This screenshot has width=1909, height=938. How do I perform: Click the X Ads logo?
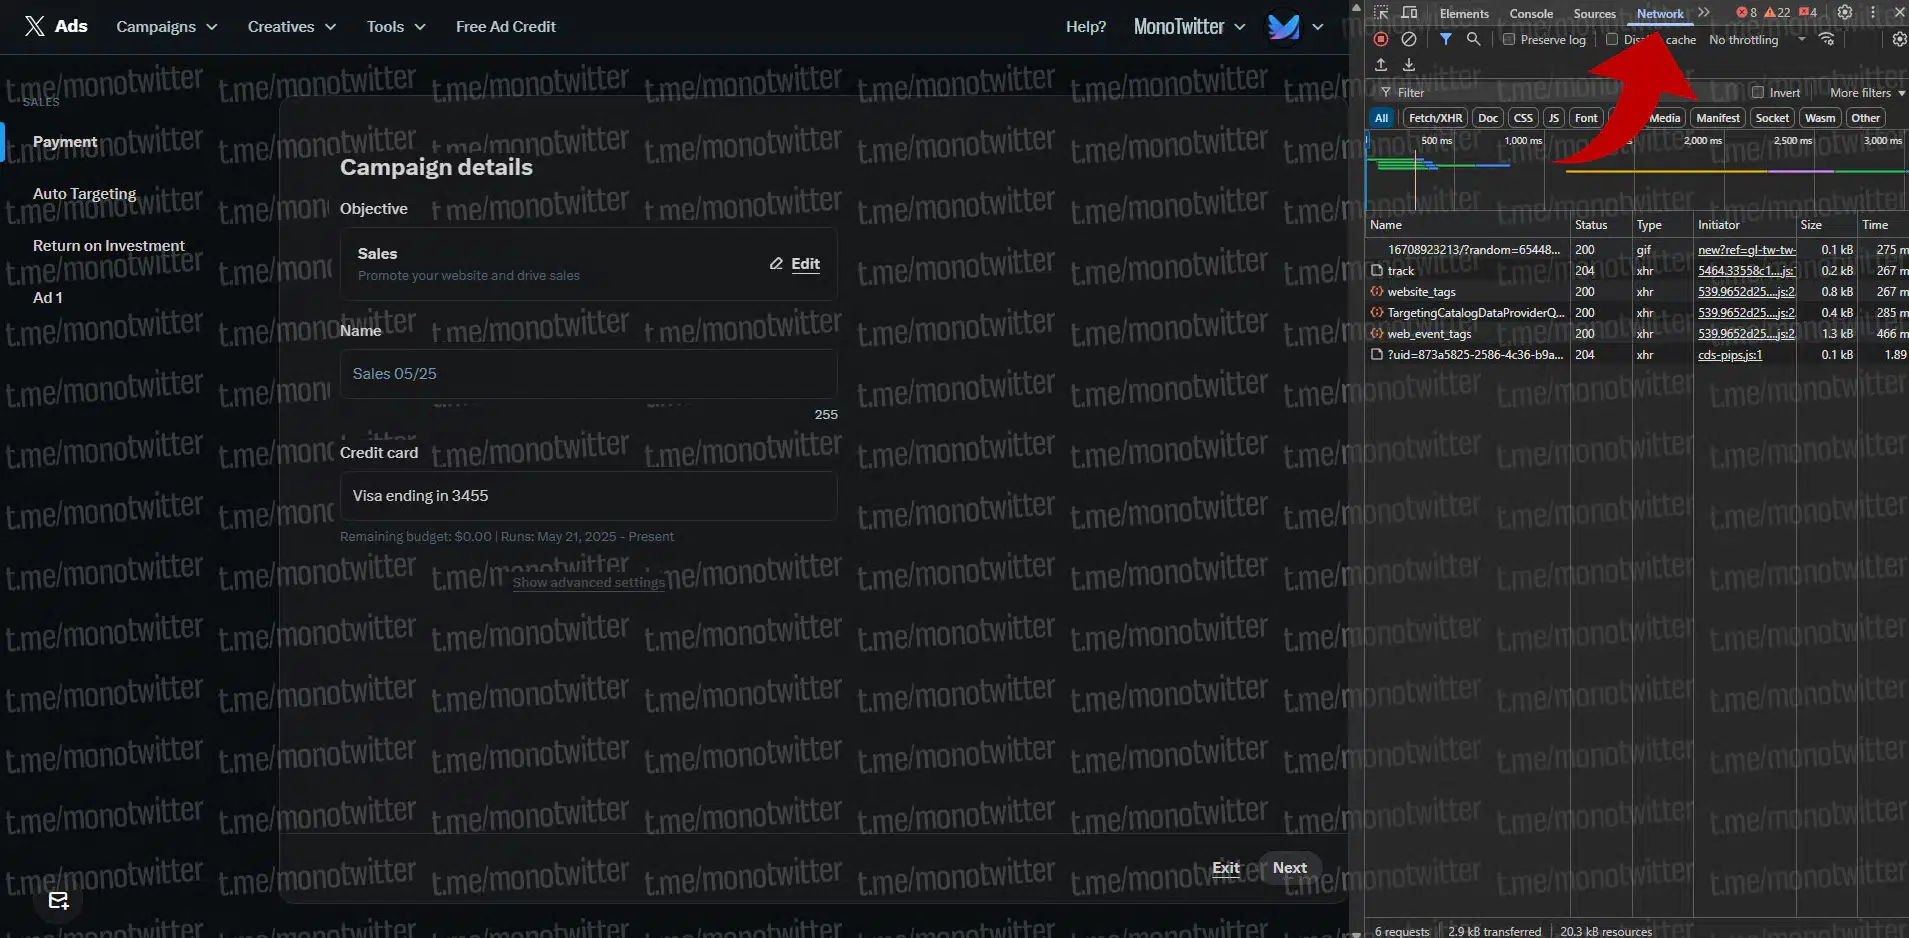tap(56, 26)
